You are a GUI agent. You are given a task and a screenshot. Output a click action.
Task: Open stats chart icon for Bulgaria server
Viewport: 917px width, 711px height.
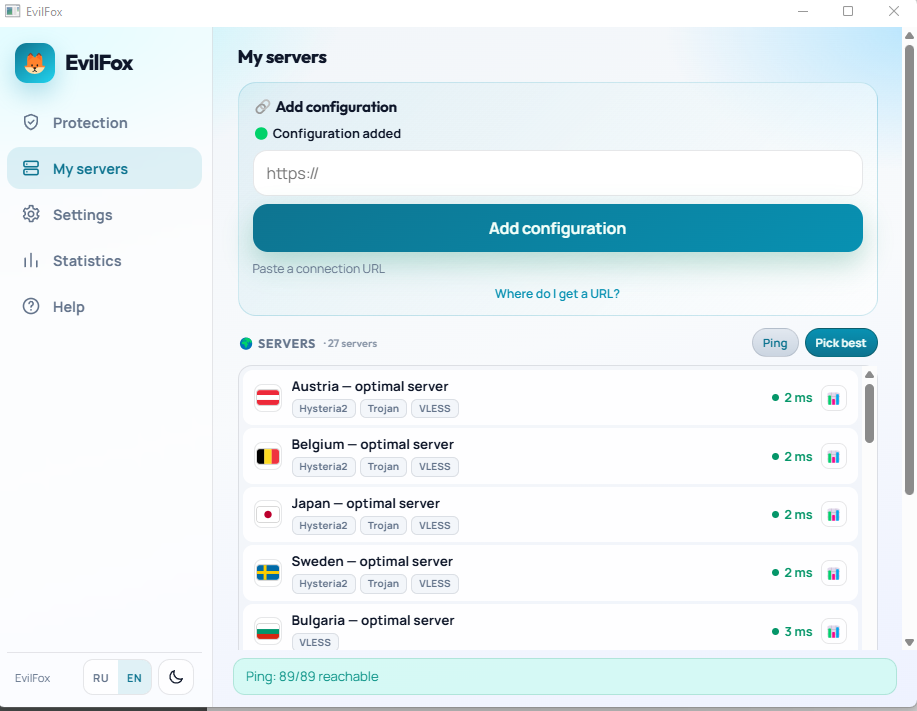tap(834, 631)
